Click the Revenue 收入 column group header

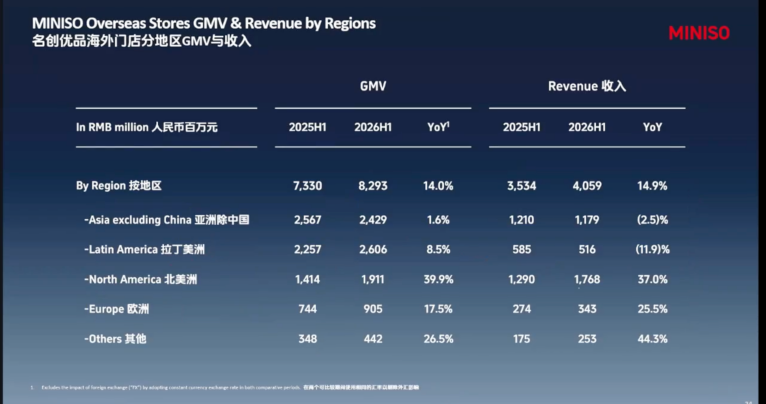click(x=587, y=86)
